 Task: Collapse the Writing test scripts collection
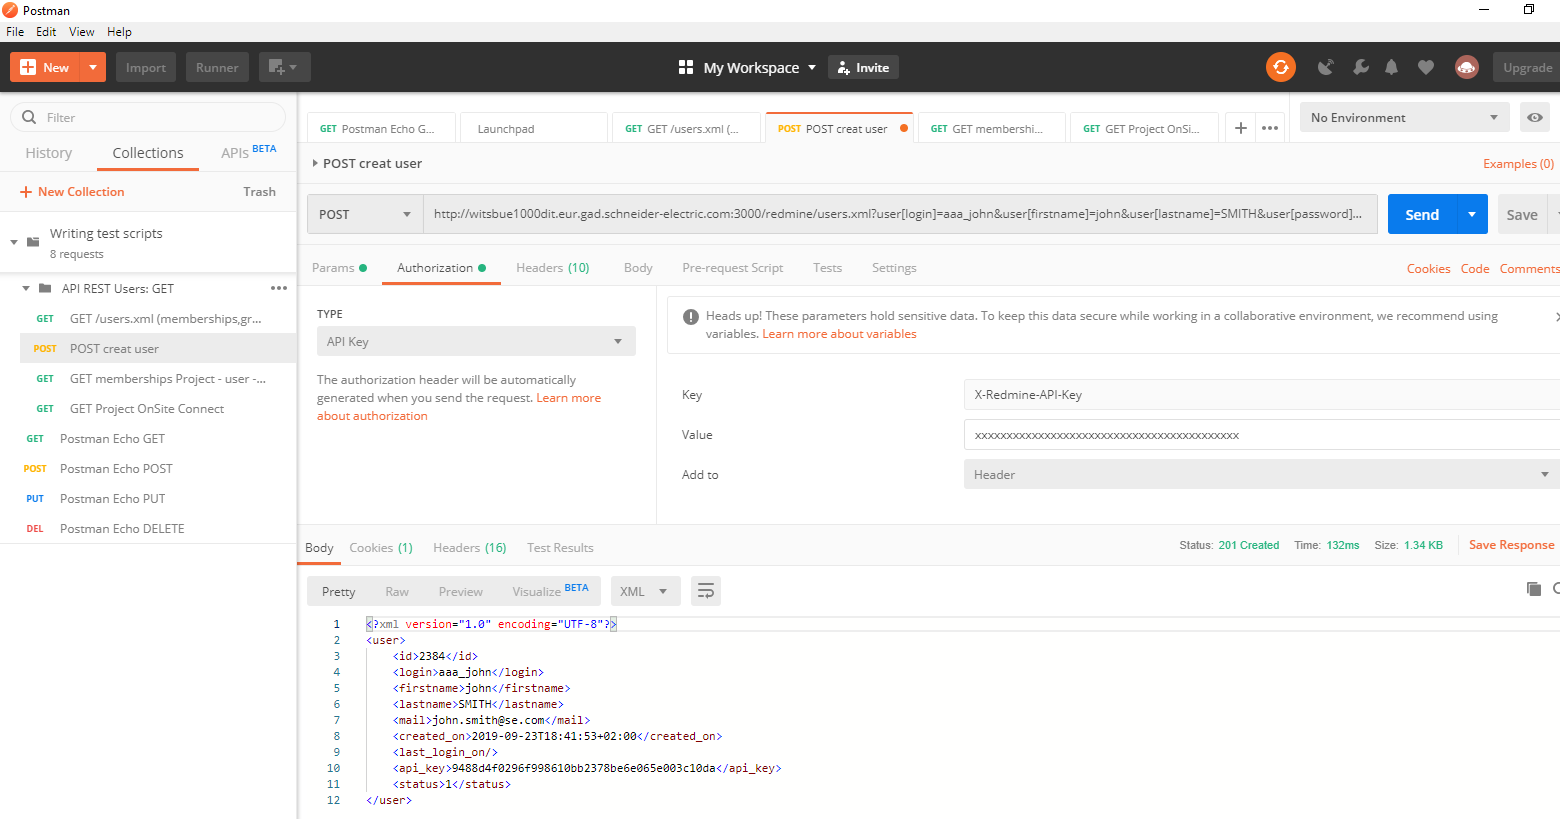point(14,242)
